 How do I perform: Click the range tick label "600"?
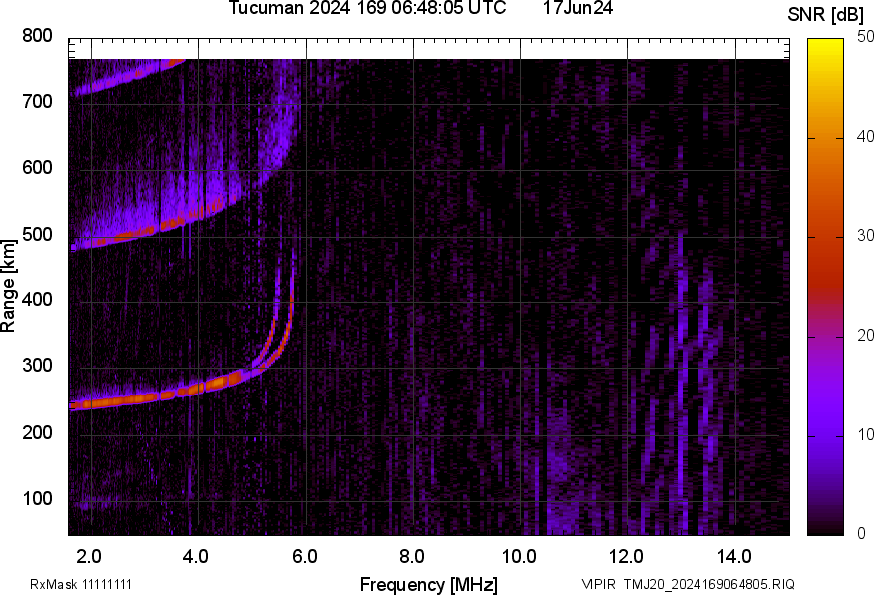pos(37,168)
